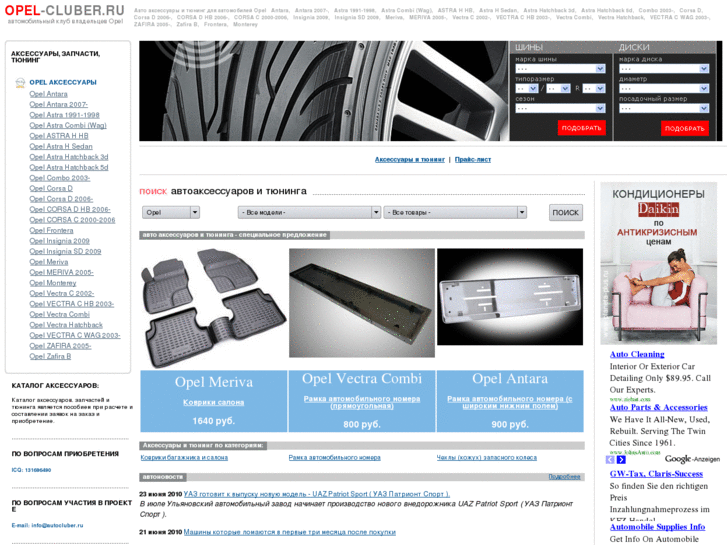This screenshot has height=545, width=727.
Task: Open Opel Corsa D link
Action: click(x=51, y=188)
